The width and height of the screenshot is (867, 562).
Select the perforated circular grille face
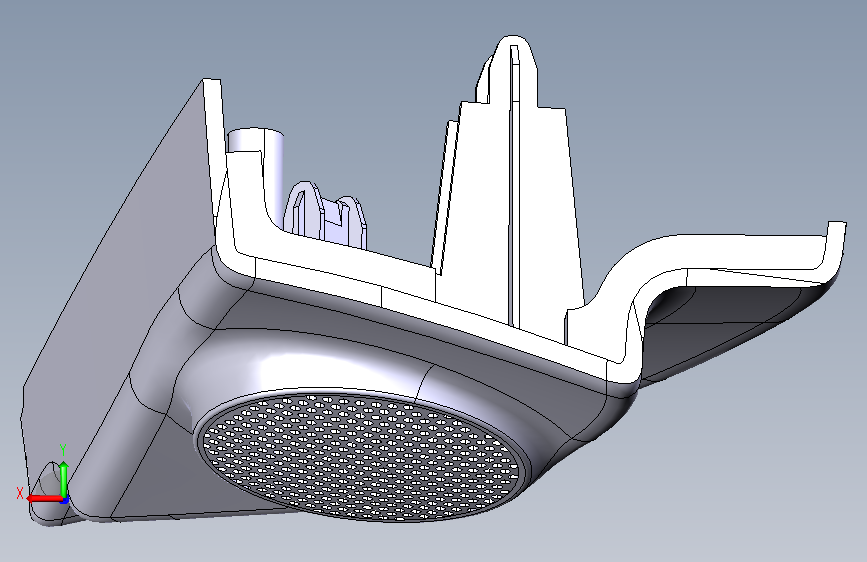pyautogui.click(x=361, y=457)
